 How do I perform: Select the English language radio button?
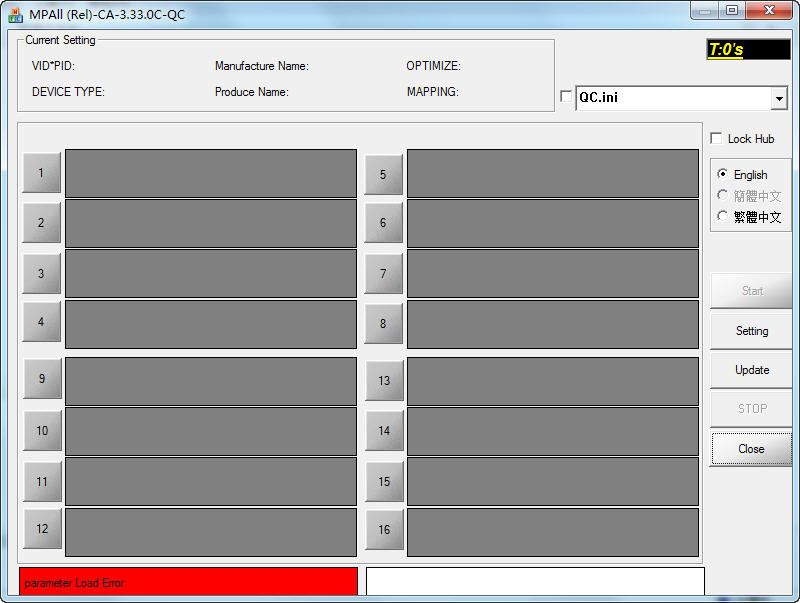click(723, 174)
